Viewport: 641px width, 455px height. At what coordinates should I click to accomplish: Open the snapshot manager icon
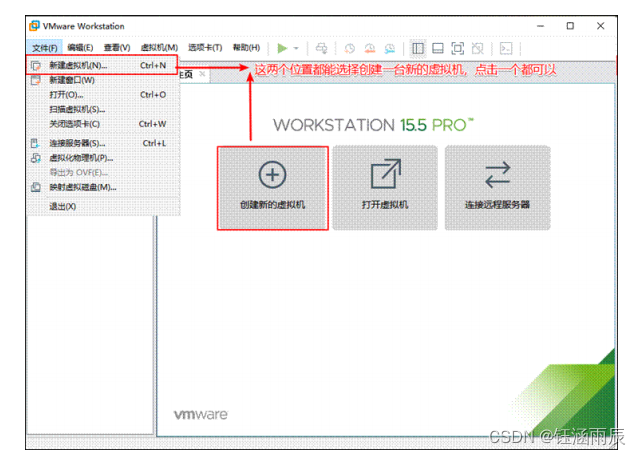390,49
